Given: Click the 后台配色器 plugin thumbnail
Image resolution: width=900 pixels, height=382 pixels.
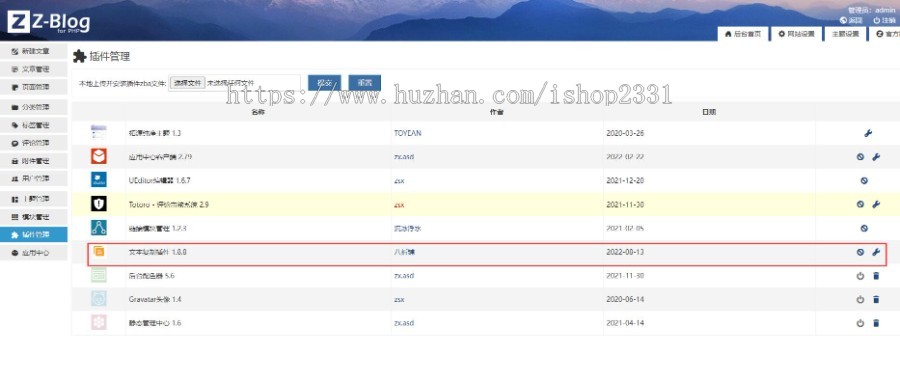Looking at the screenshot, I should click(99, 275).
